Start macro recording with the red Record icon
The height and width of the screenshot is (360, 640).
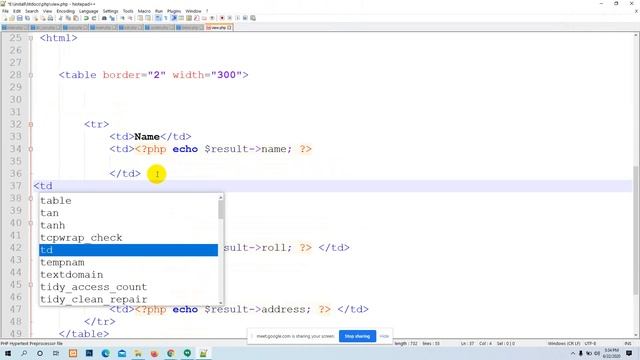pos(222,18)
